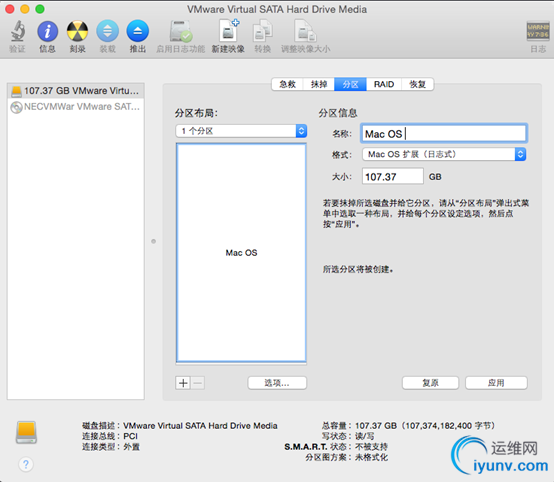Click the partition name field containing Mac OS
Screen dimensions: 554x482
(444, 134)
